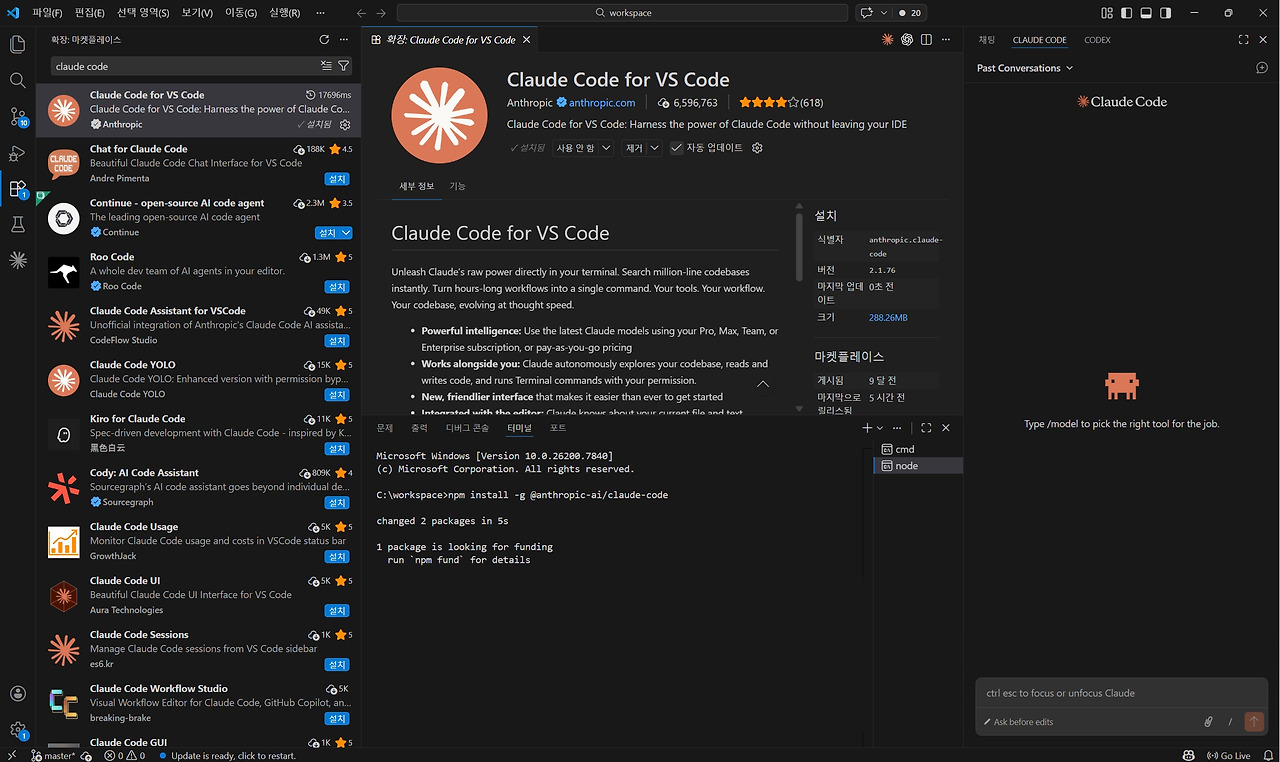Focus the extension search box

click(185, 66)
